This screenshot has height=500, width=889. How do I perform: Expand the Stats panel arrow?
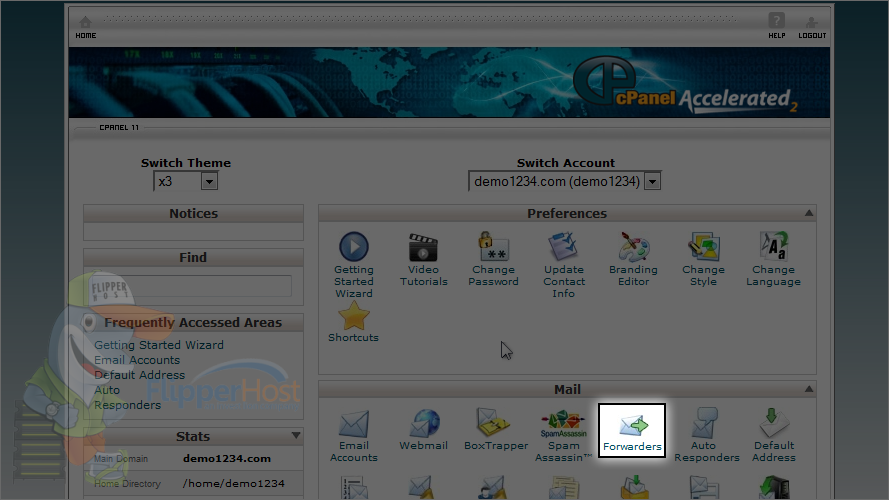pyautogui.click(x=296, y=435)
